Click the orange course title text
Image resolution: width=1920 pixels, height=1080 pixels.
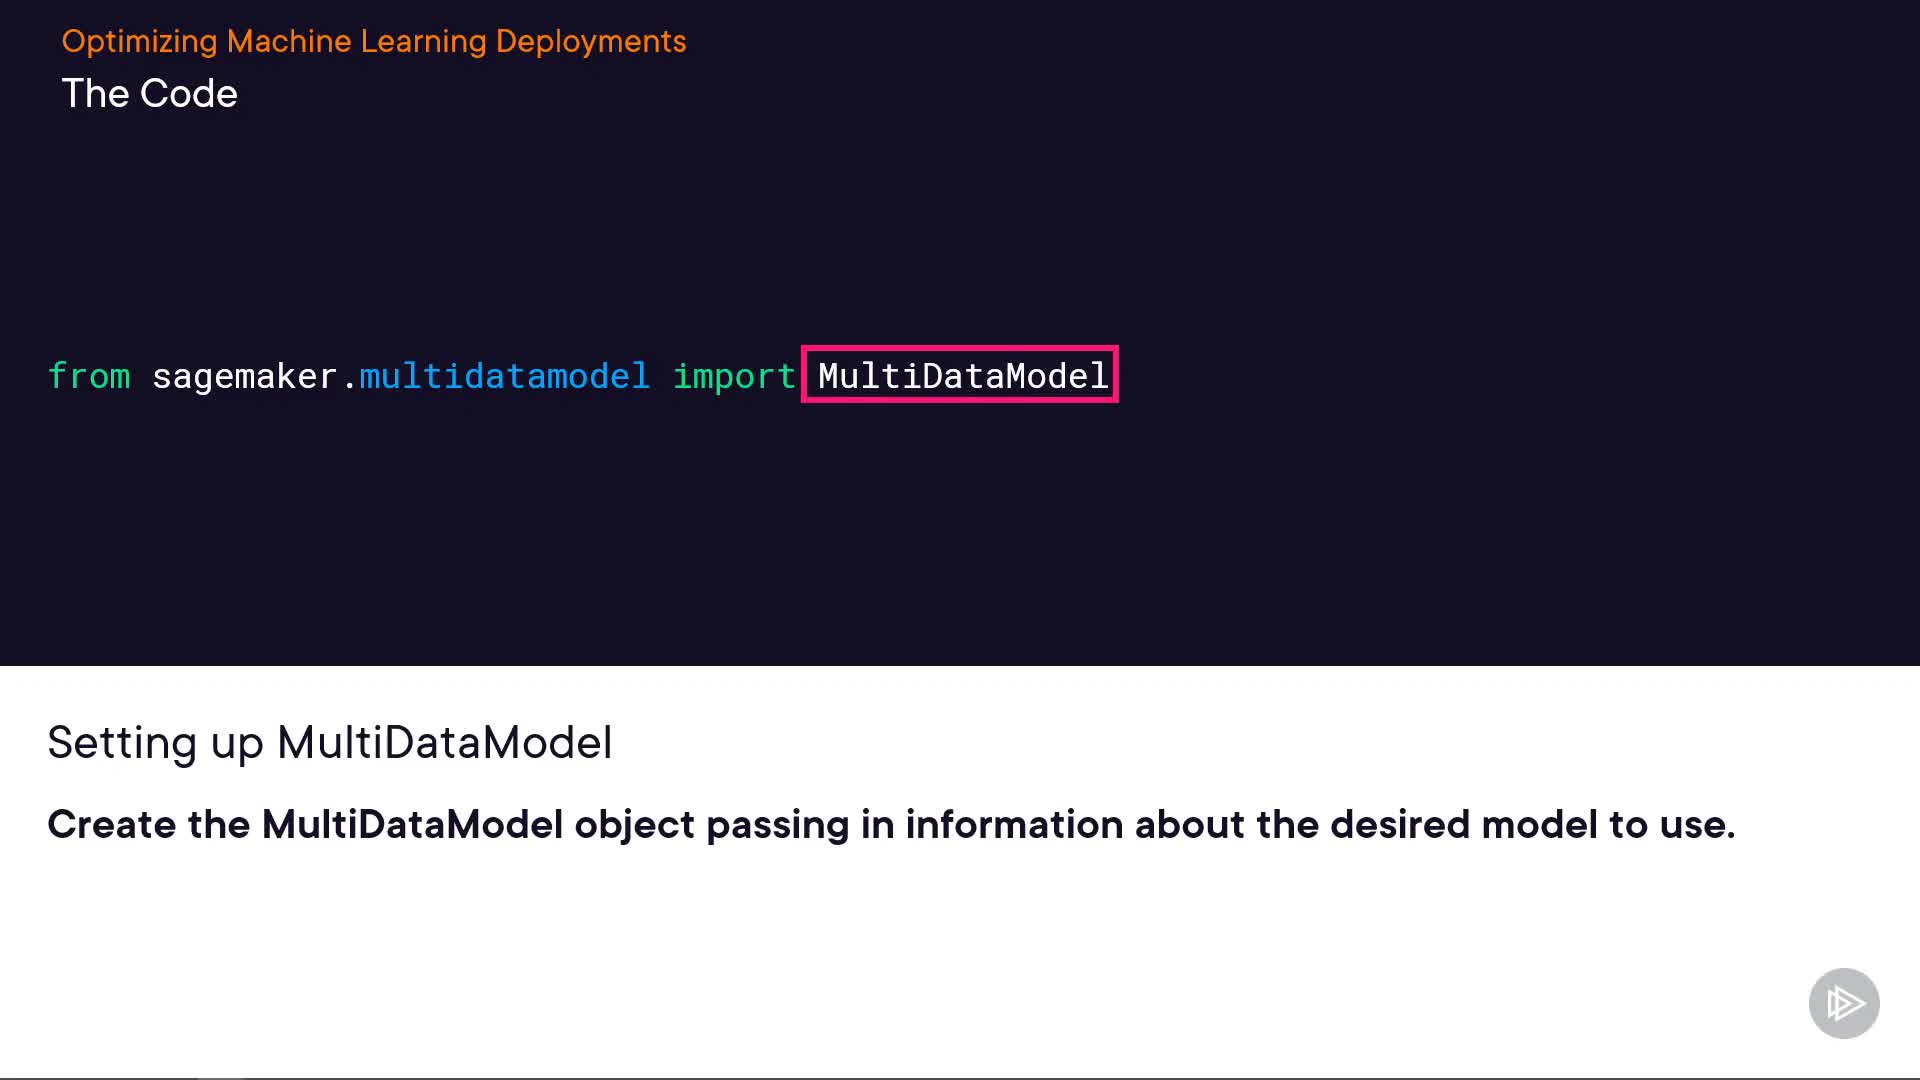click(x=374, y=41)
